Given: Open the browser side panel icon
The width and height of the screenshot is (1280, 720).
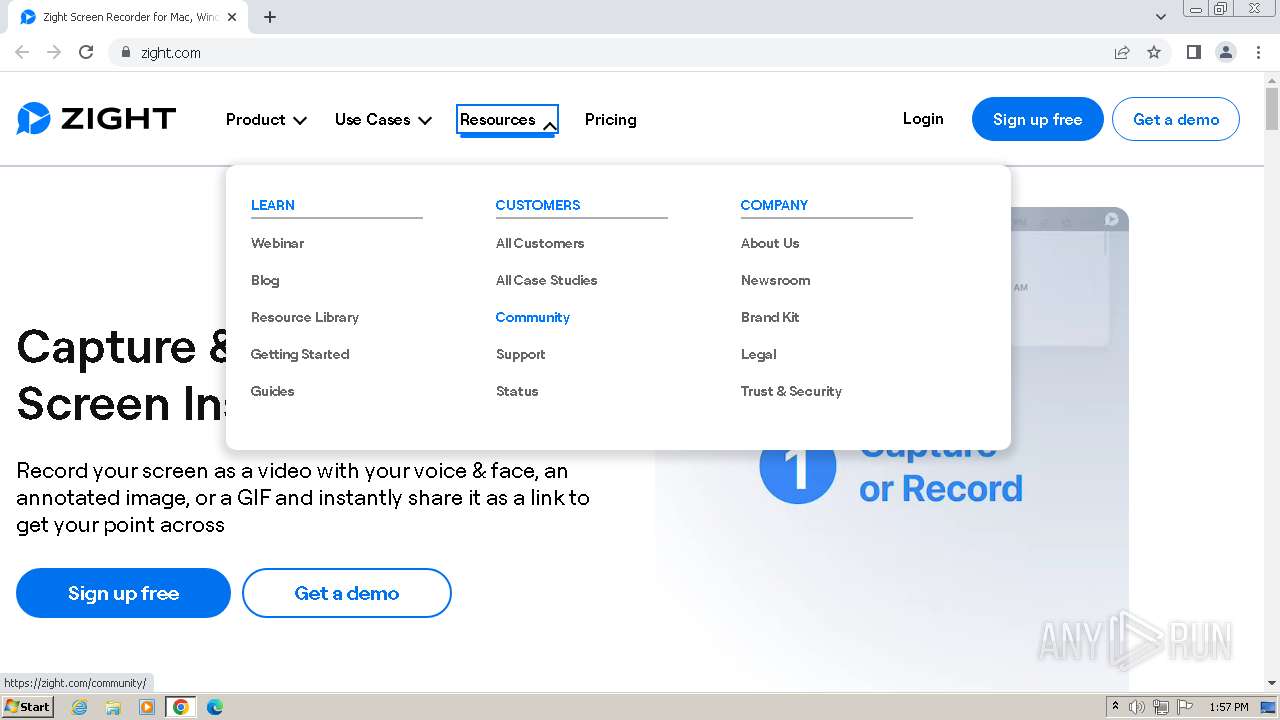Looking at the screenshot, I should [1193, 52].
